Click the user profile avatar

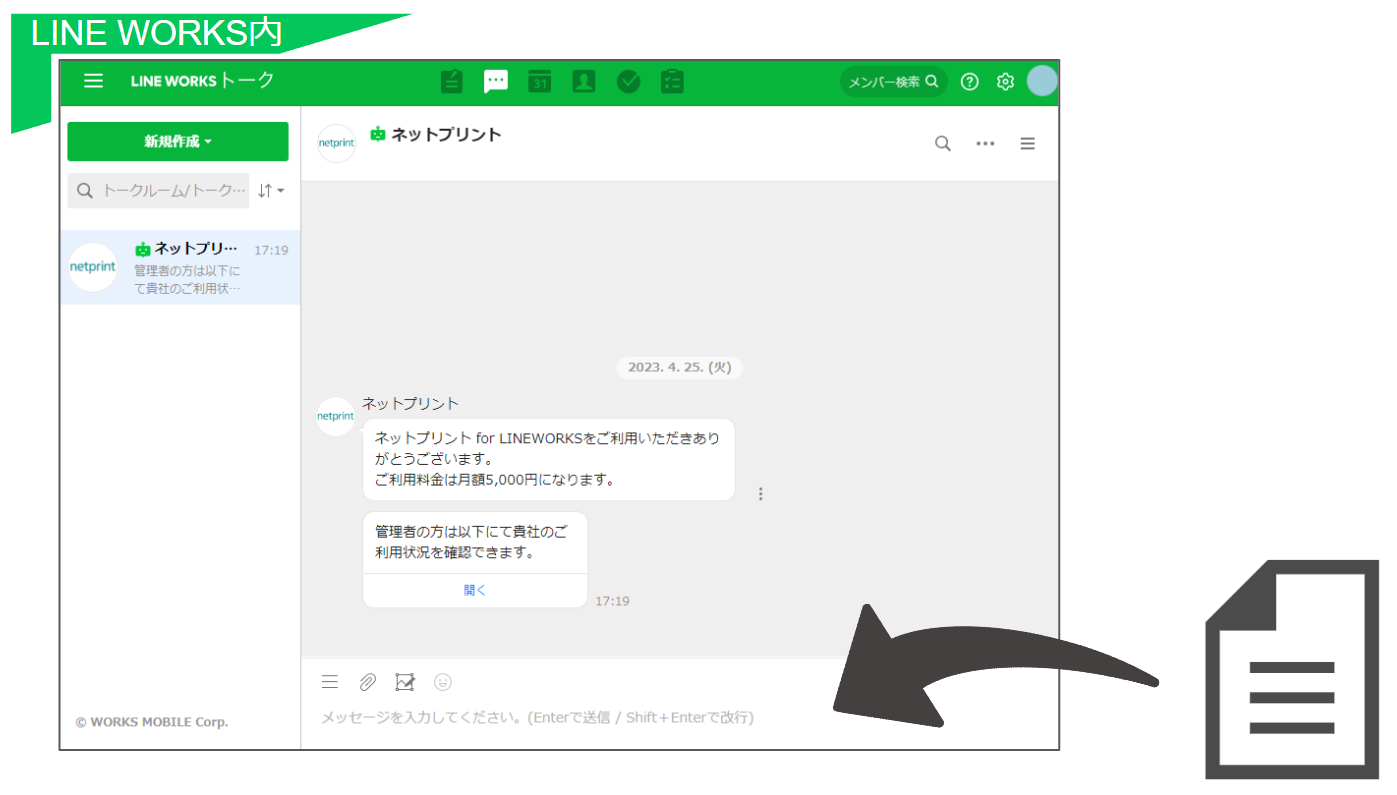(1042, 81)
